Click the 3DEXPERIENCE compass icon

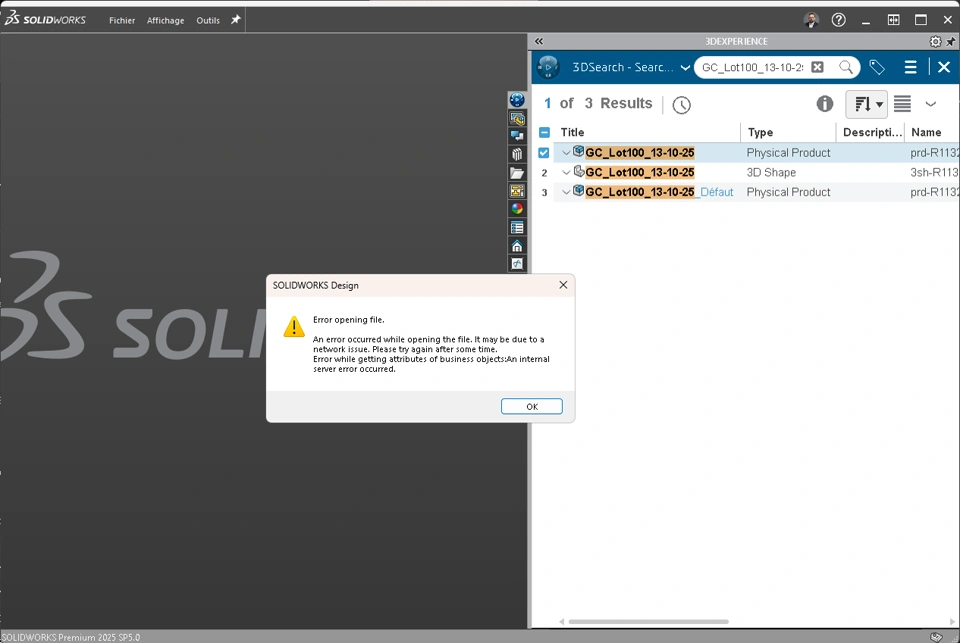pos(548,67)
